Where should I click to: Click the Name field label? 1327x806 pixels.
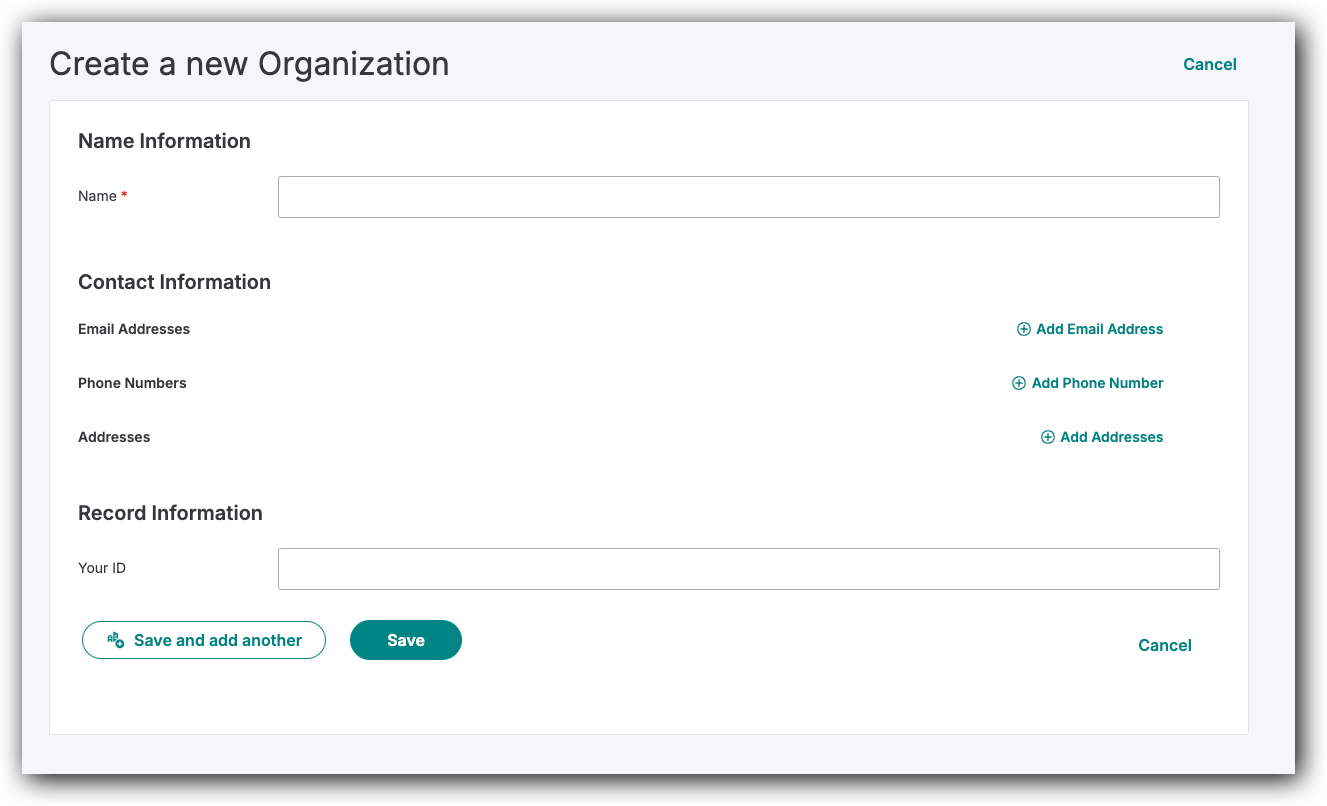[97, 196]
